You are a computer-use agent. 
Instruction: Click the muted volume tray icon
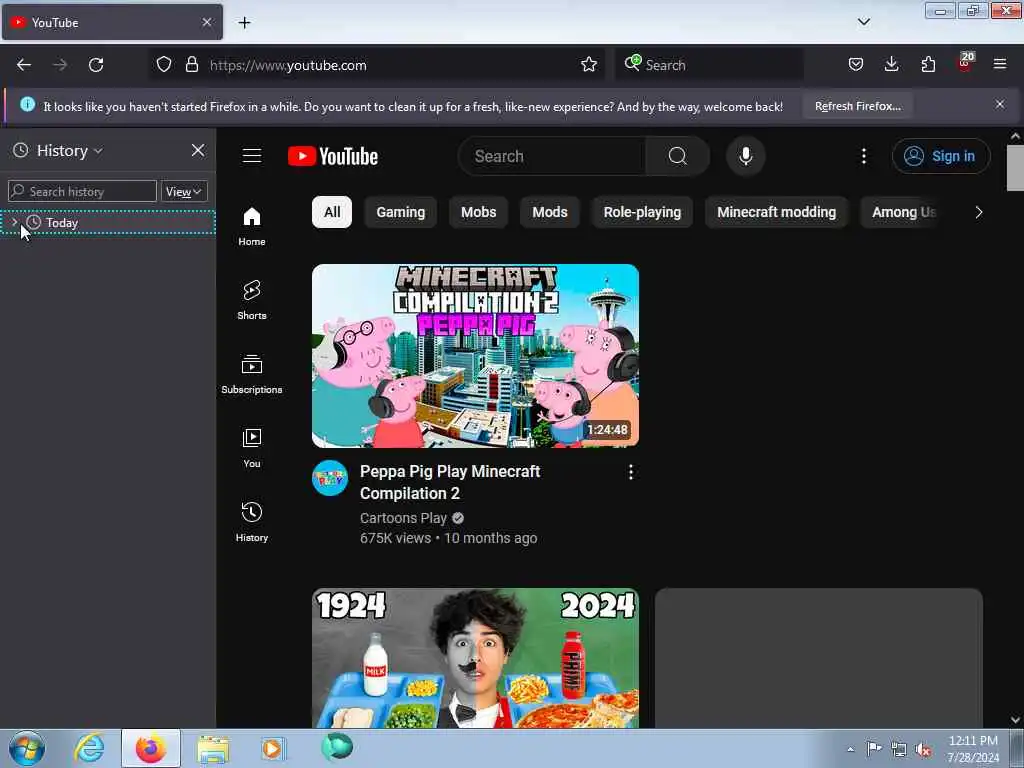click(923, 749)
